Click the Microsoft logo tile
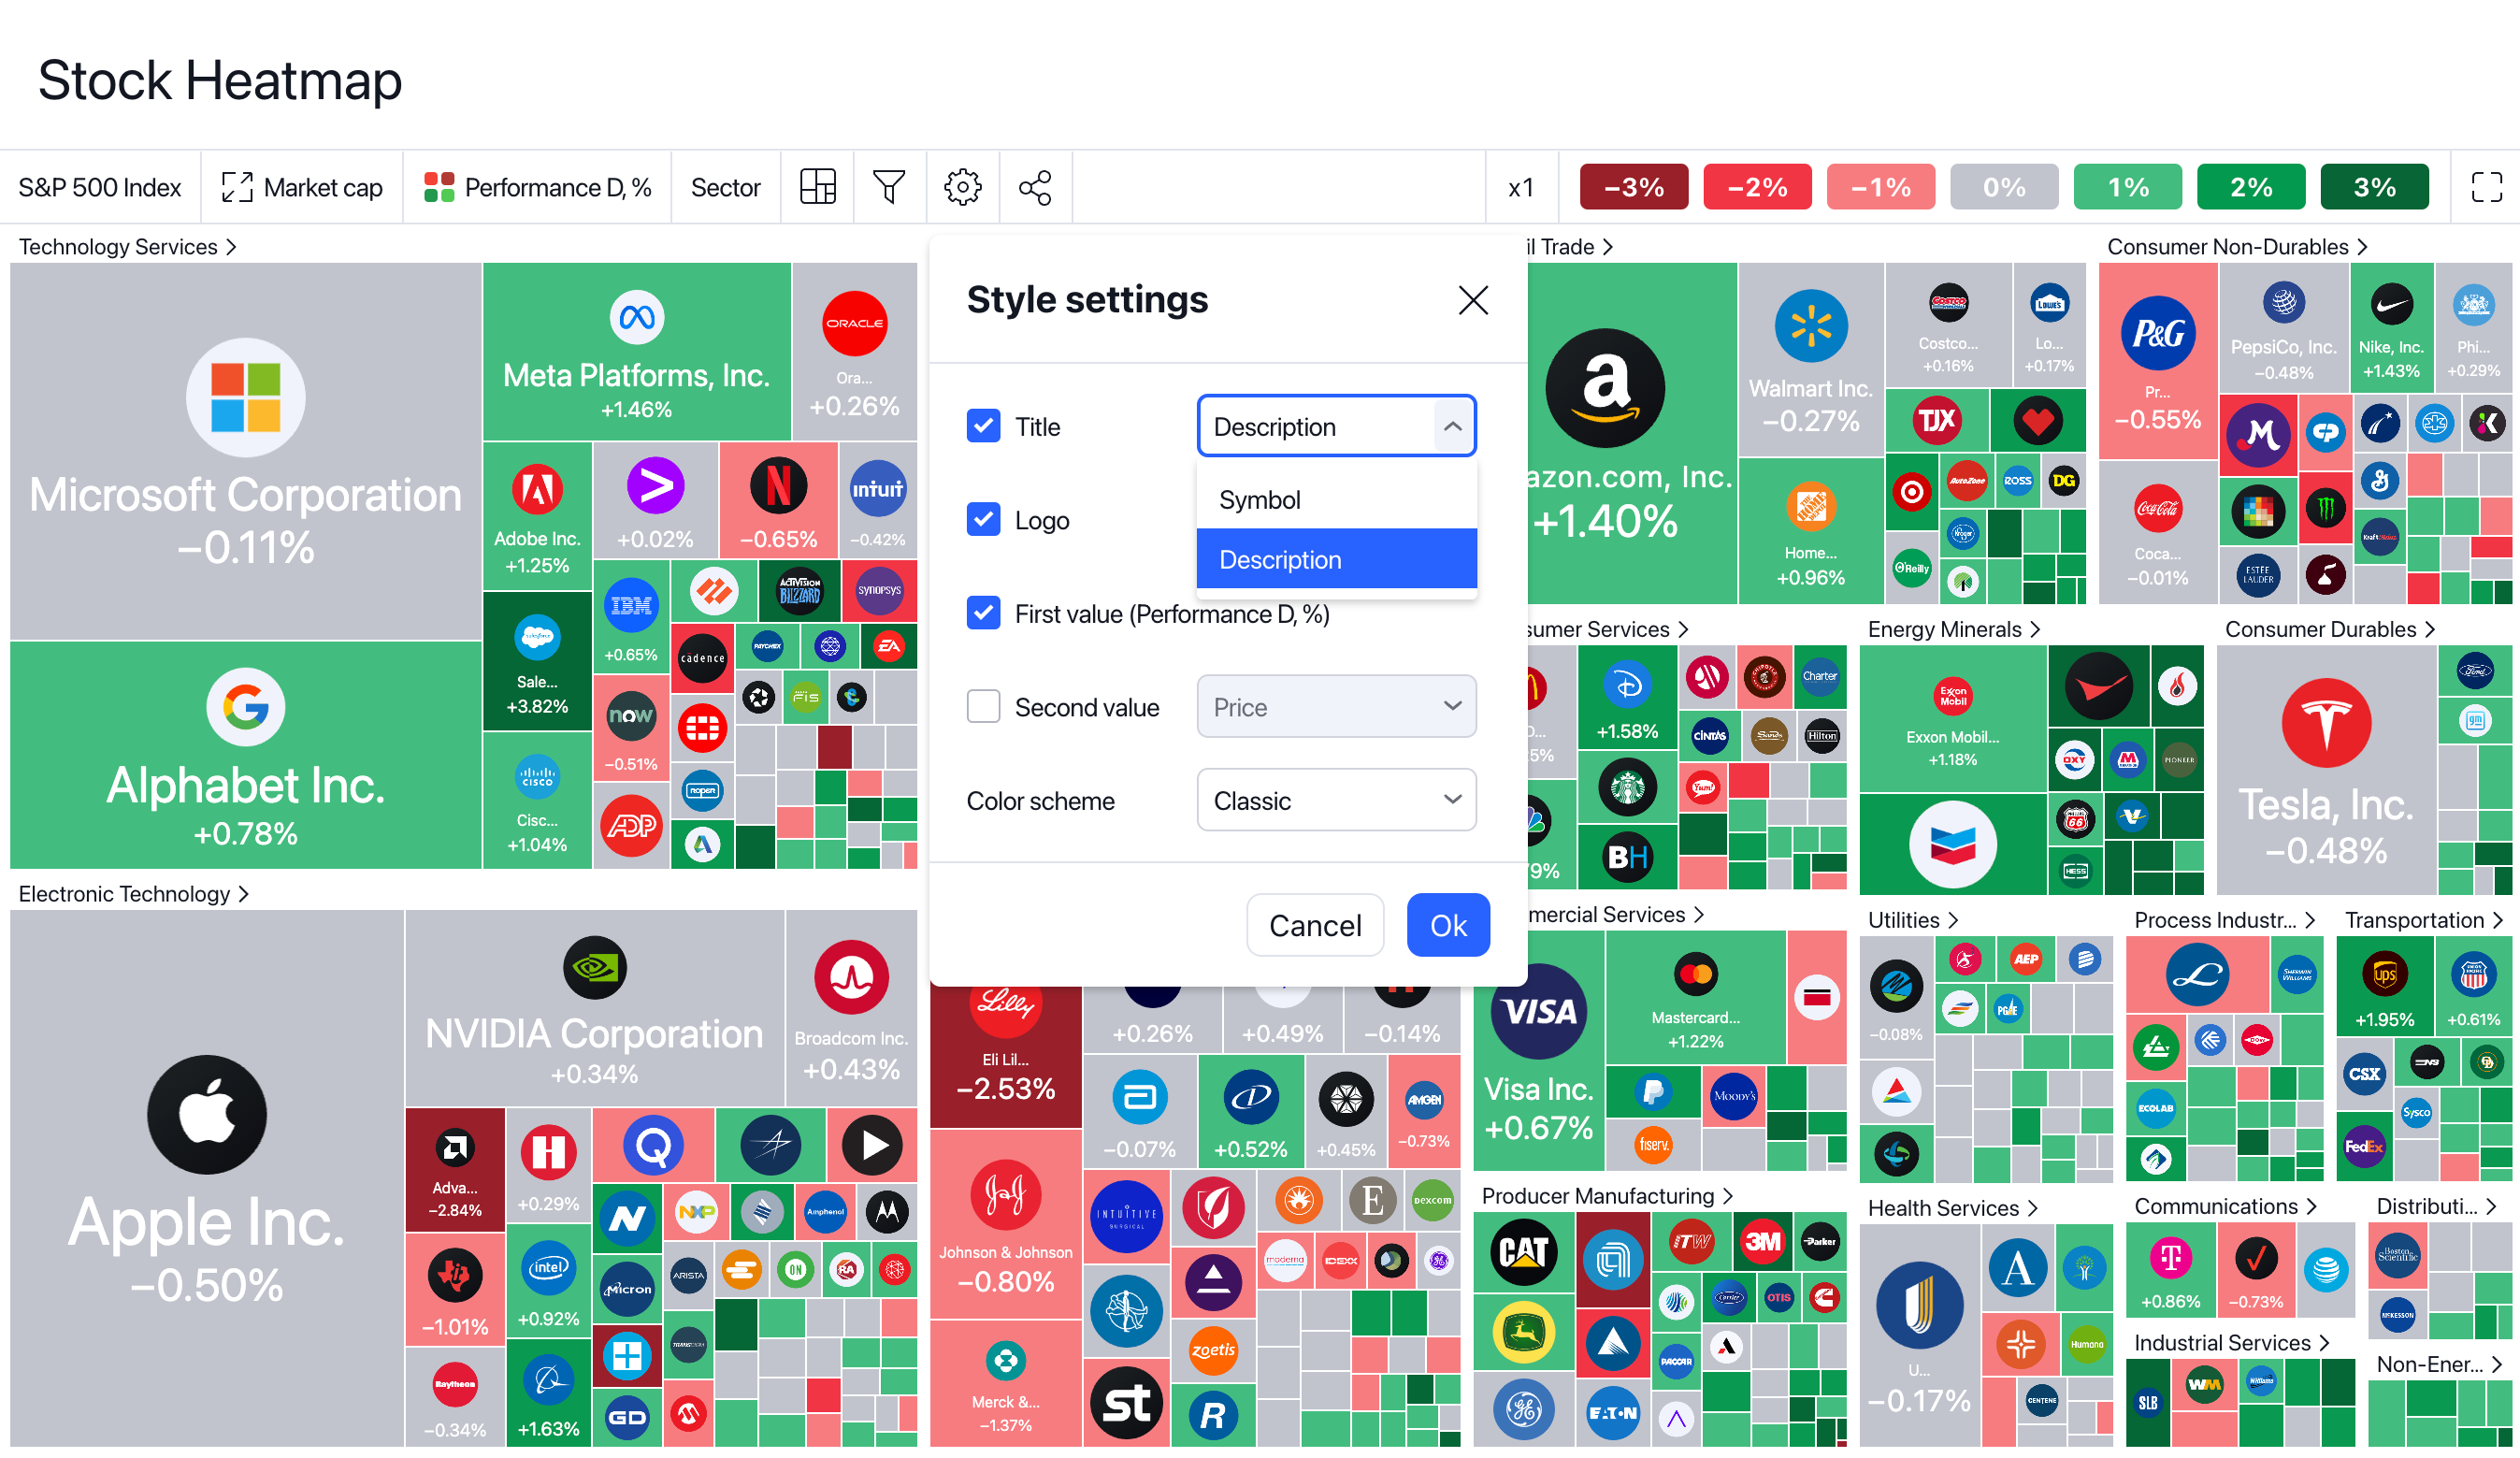 (245, 397)
